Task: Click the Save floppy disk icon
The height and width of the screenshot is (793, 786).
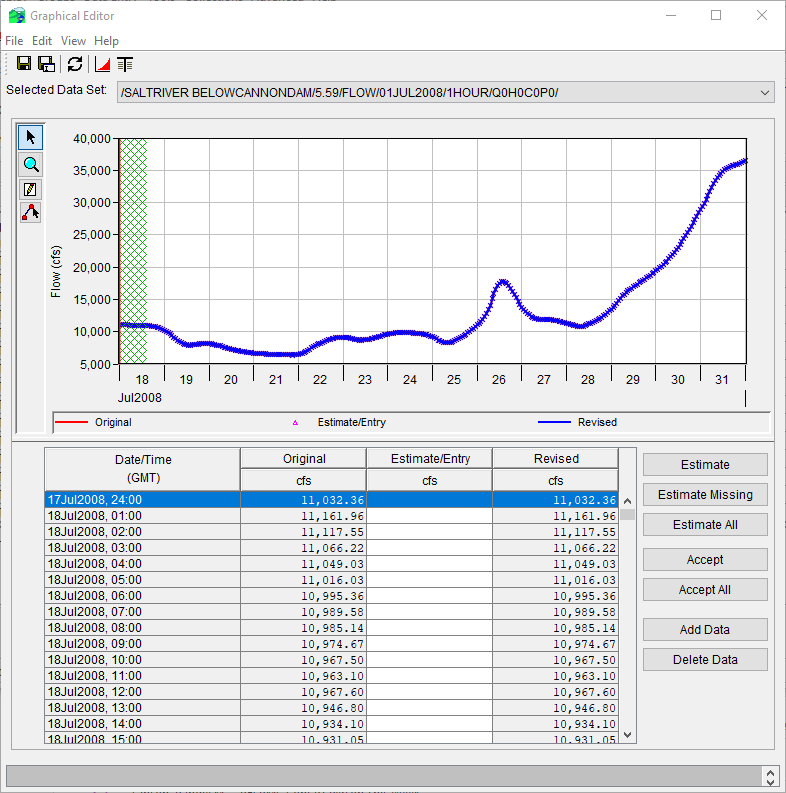Action: coord(23,64)
